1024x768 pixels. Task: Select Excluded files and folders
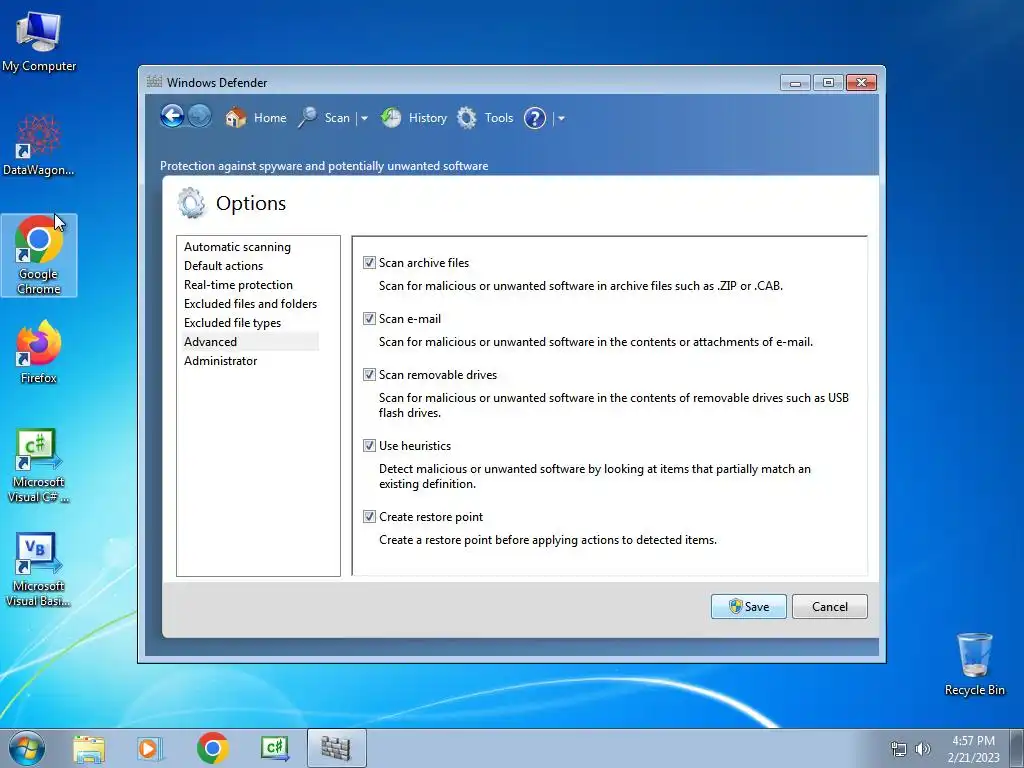click(250, 304)
